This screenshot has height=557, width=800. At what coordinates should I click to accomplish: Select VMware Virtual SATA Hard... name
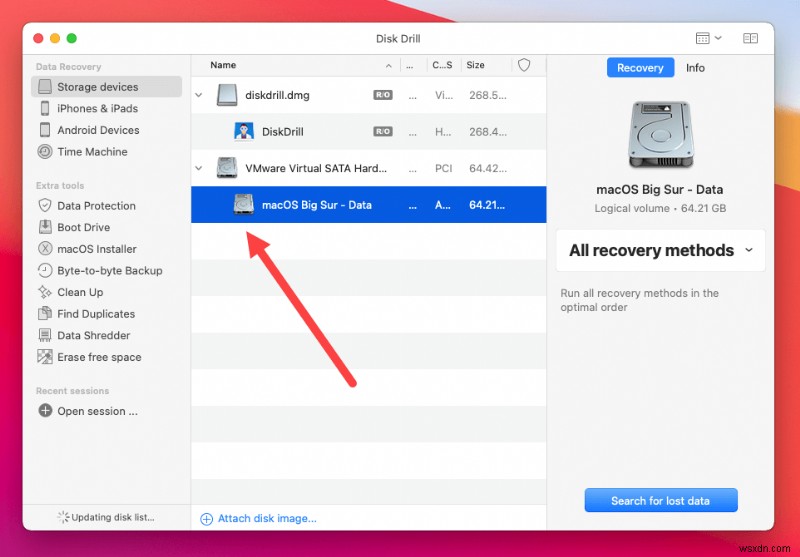point(316,168)
